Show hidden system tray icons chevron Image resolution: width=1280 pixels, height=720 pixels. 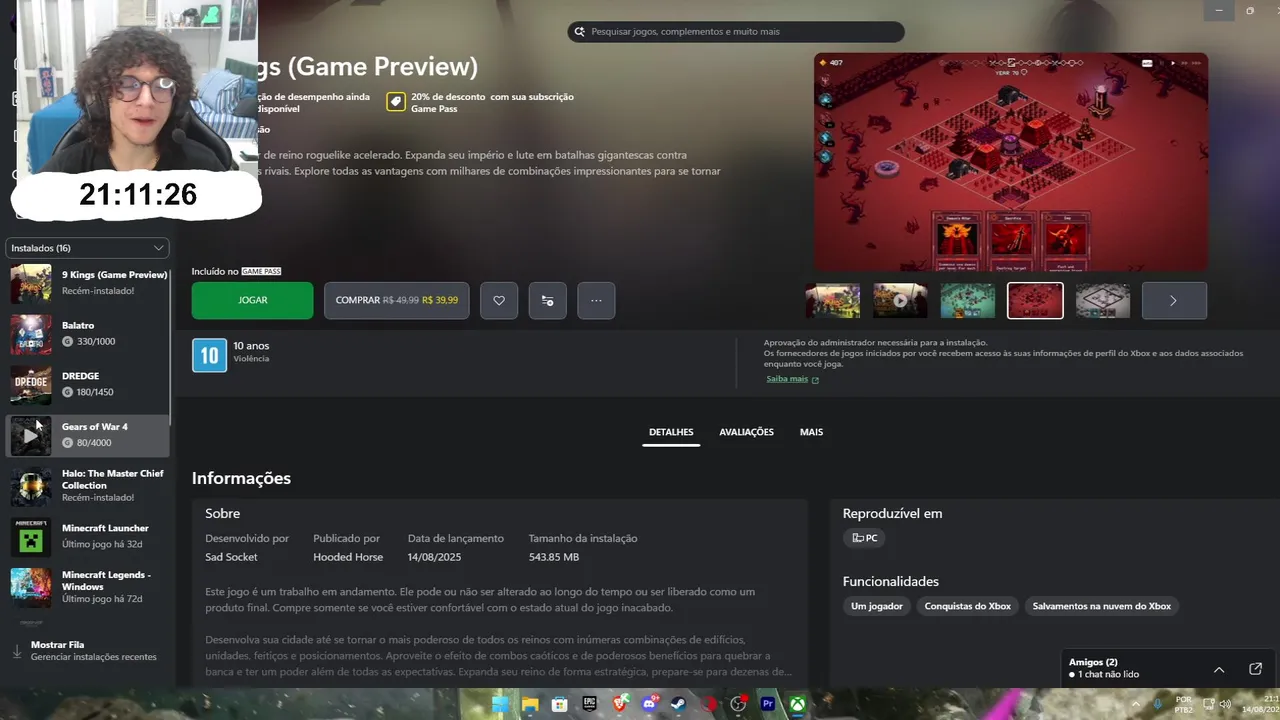pos(1138,704)
